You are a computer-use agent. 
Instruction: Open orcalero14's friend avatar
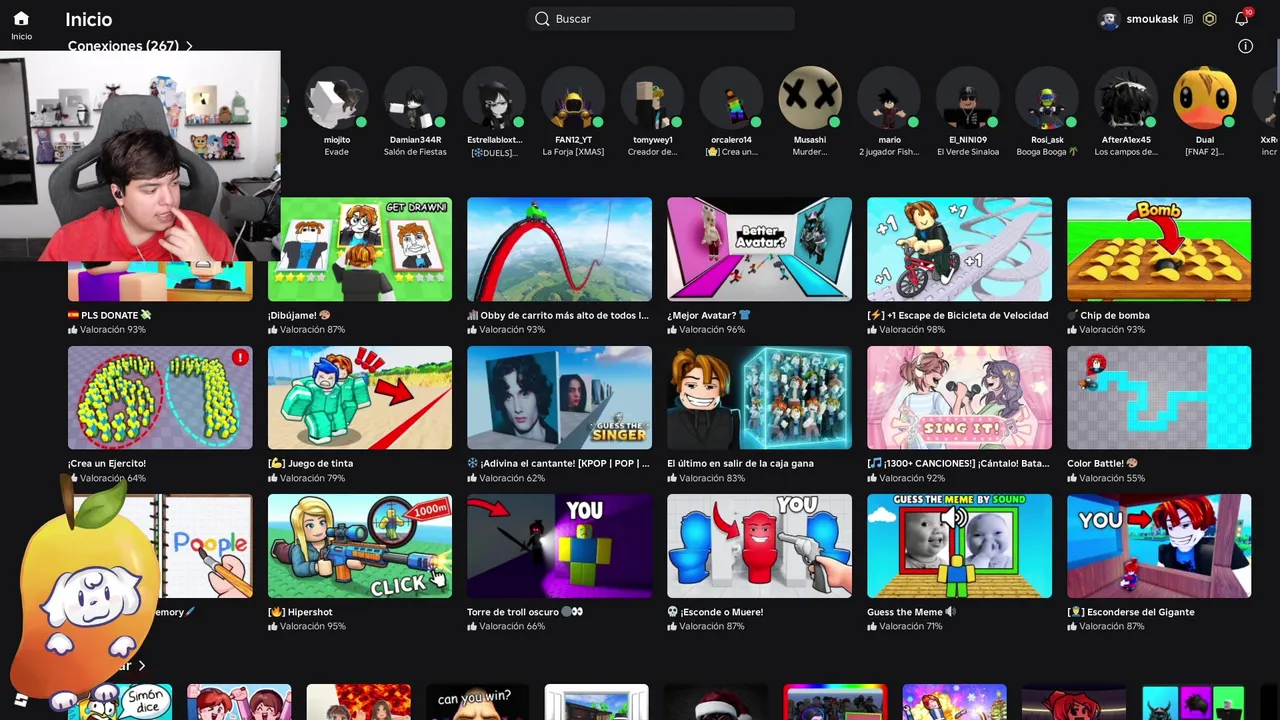[731, 99]
